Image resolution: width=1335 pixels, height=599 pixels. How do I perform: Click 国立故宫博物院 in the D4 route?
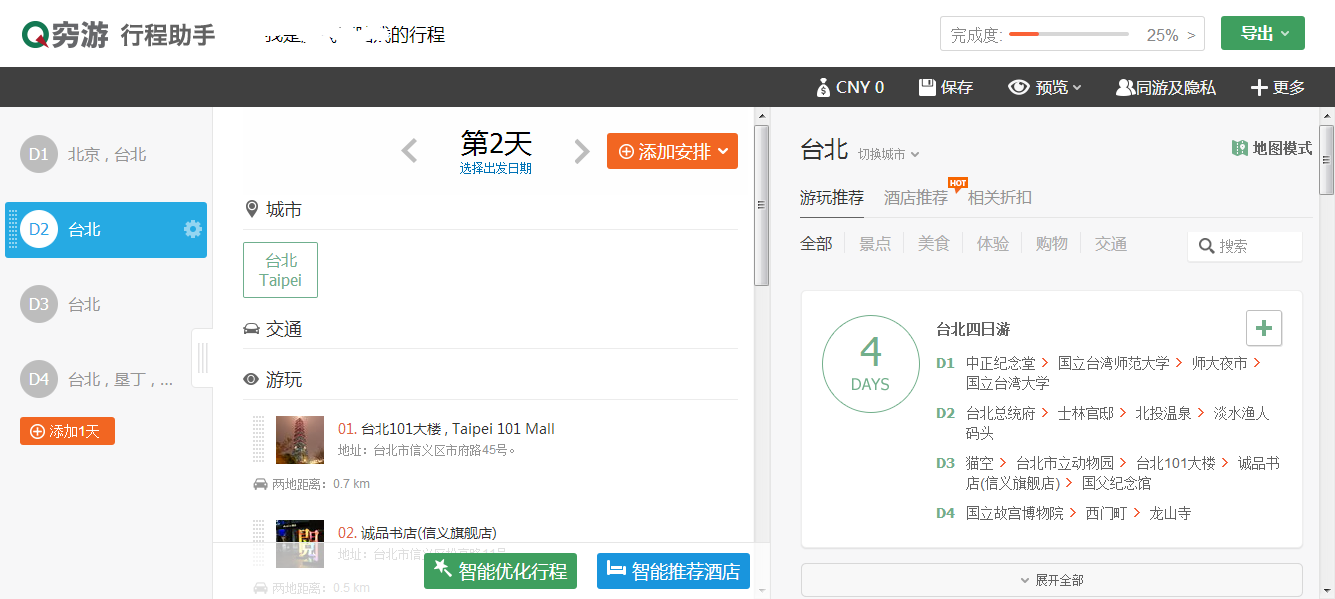1015,513
